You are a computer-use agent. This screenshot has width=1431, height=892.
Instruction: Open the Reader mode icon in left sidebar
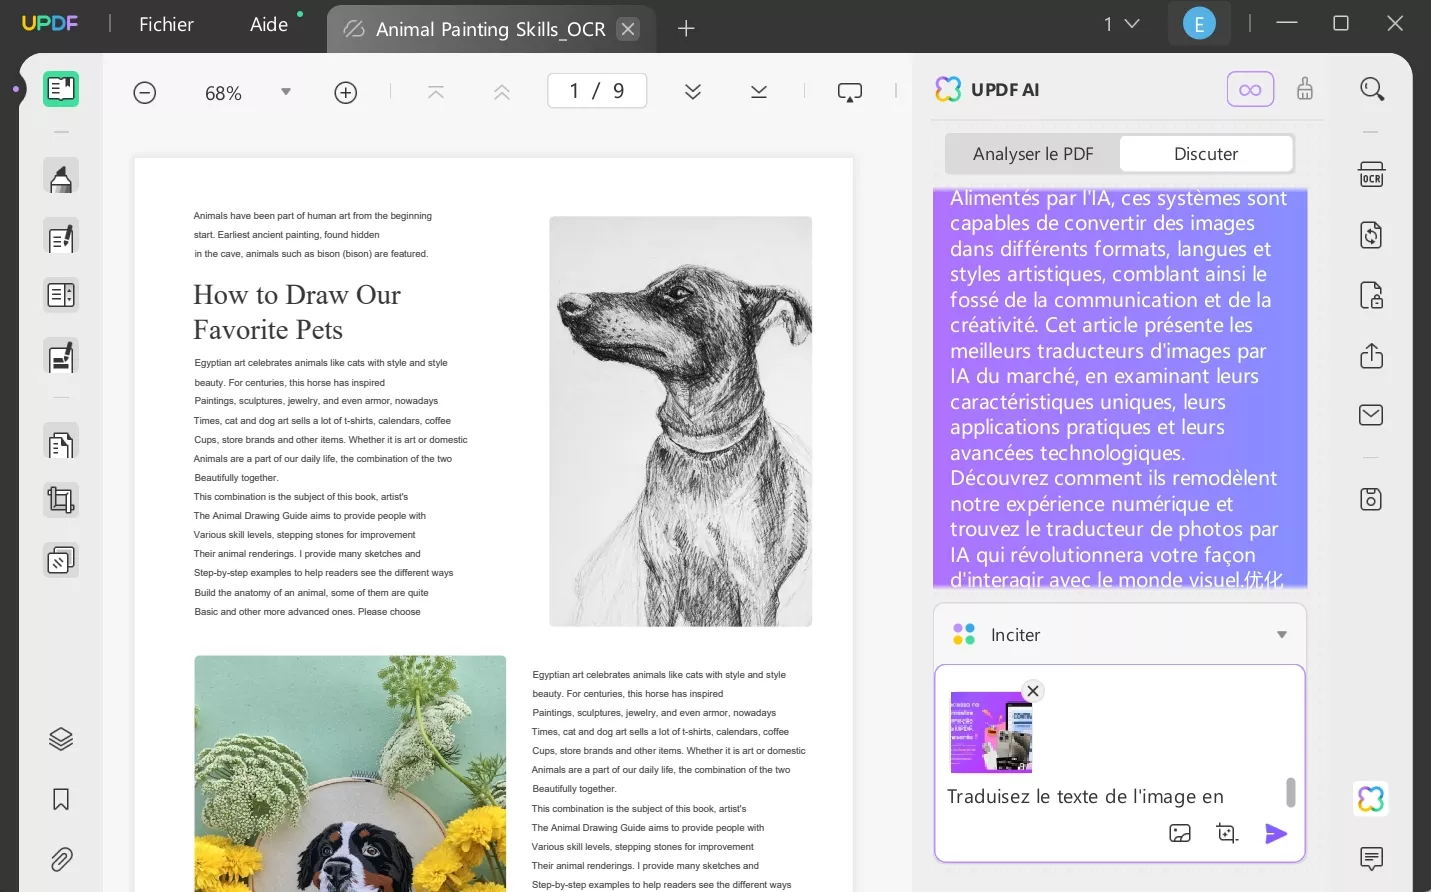(61, 89)
